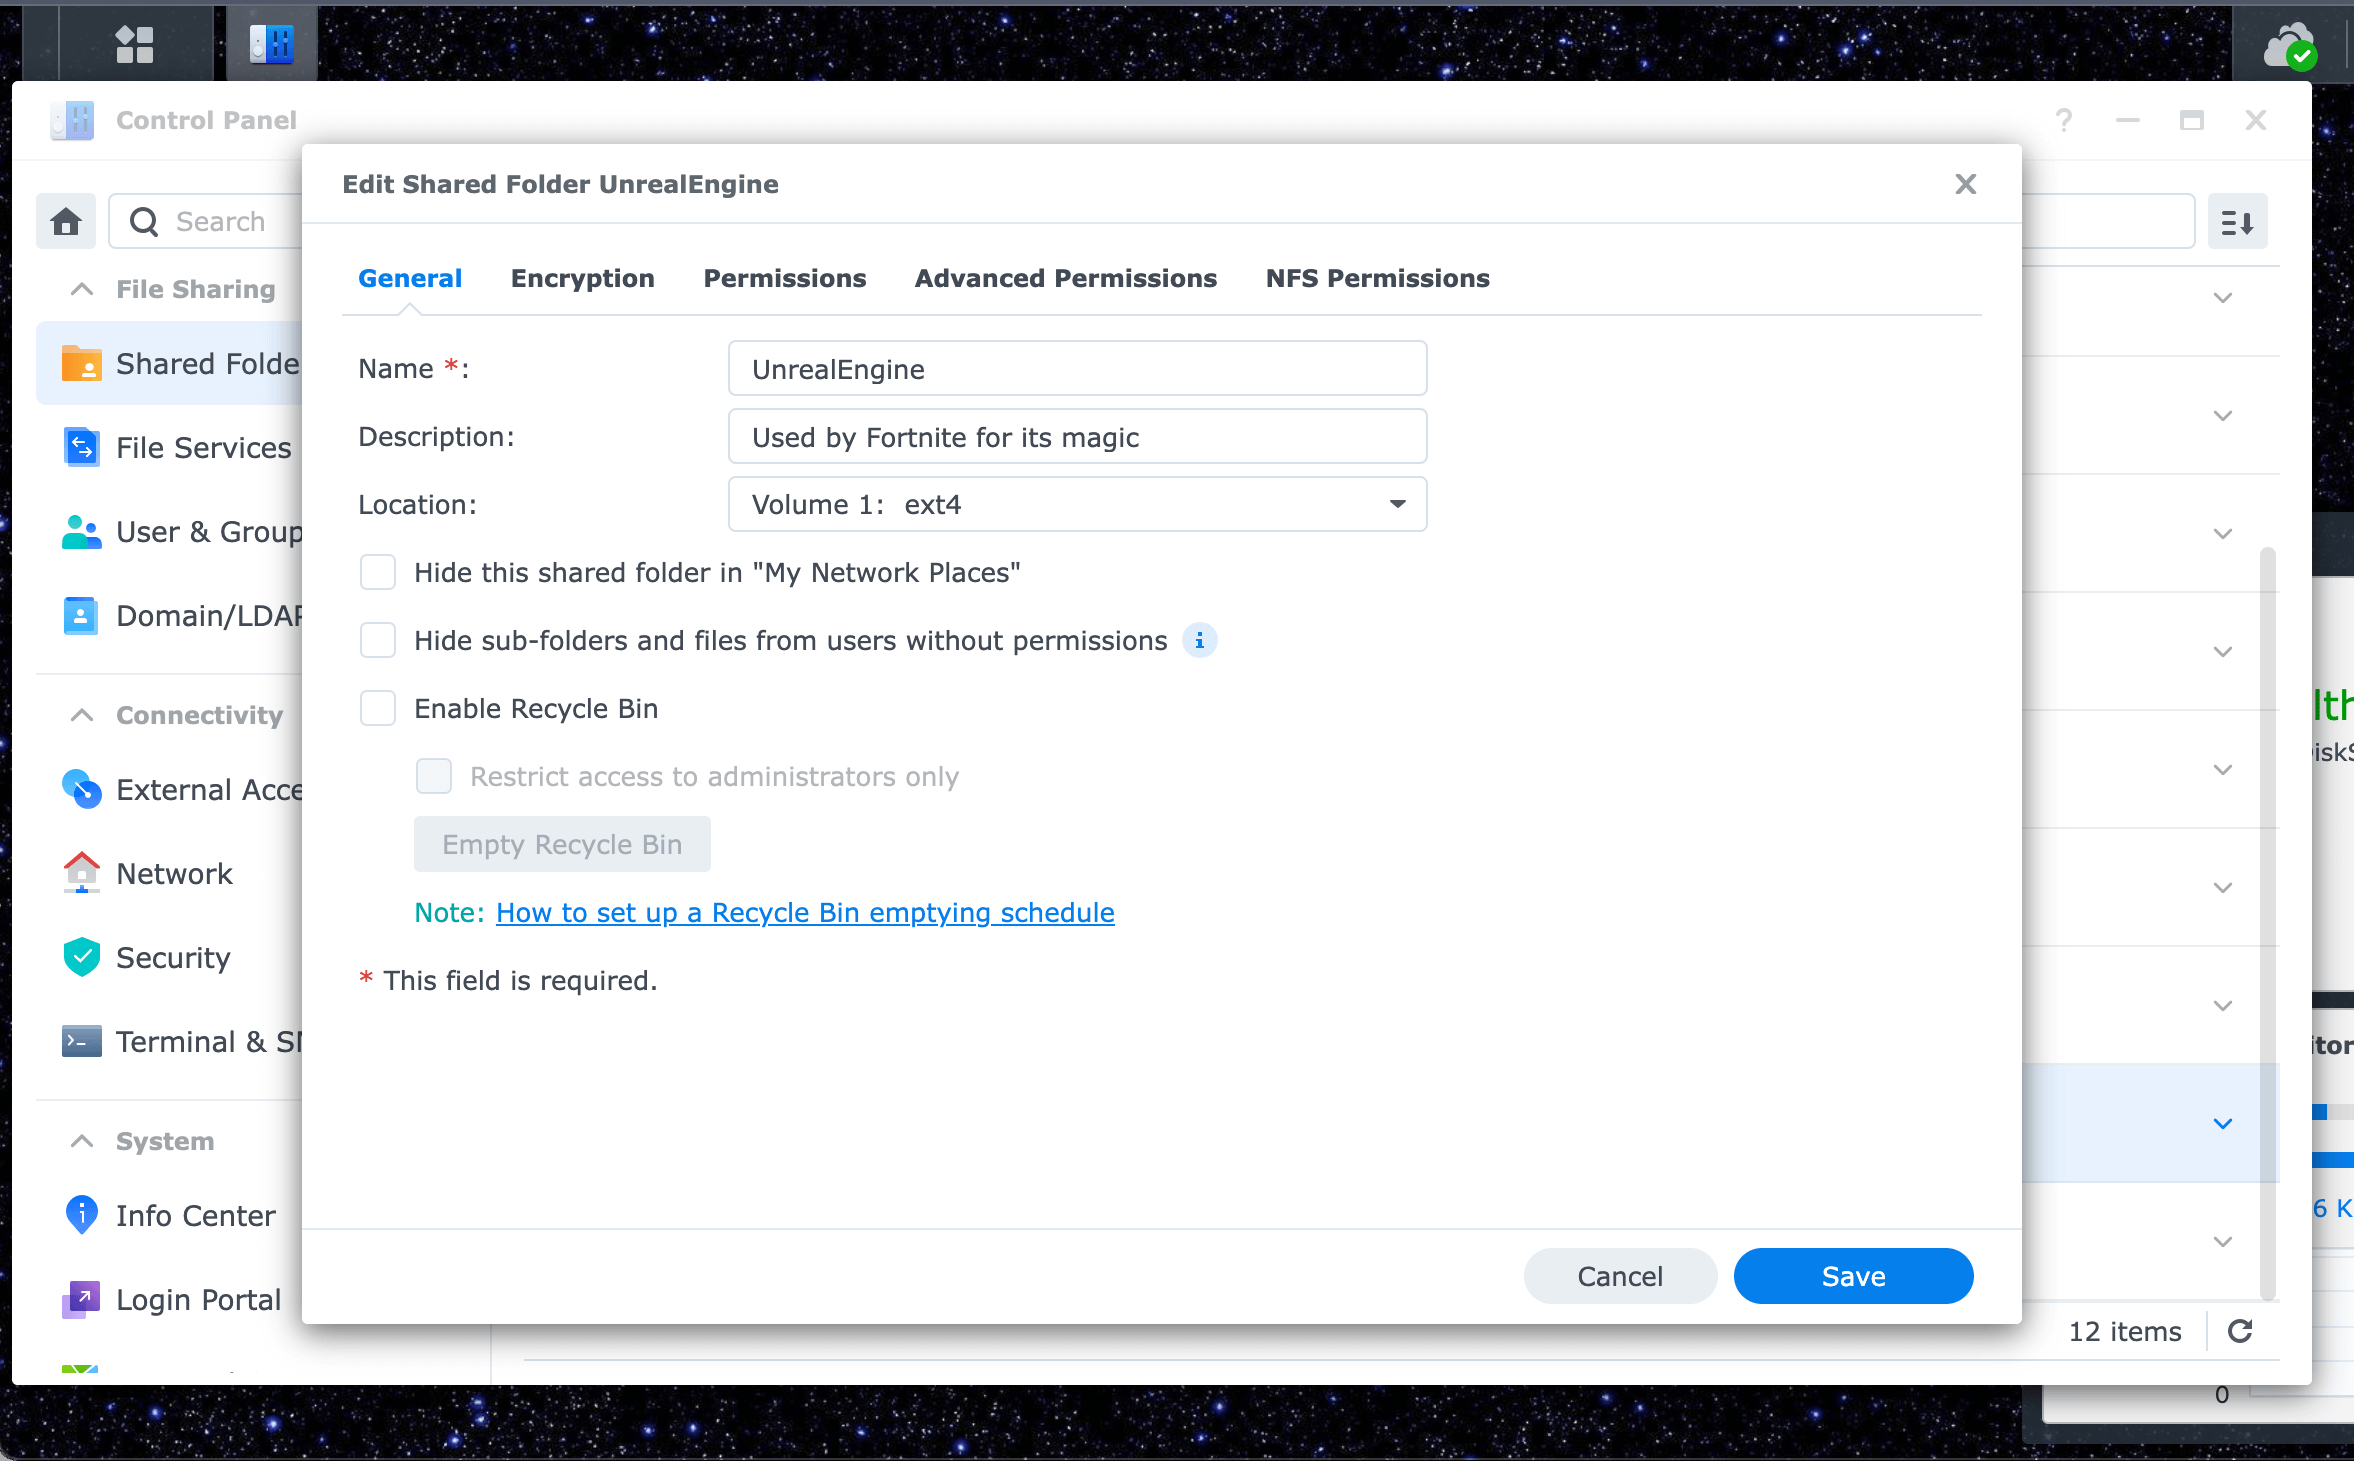Open Shared Folder in sidebar
Screen dimensions: 2354x1461
point(170,363)
